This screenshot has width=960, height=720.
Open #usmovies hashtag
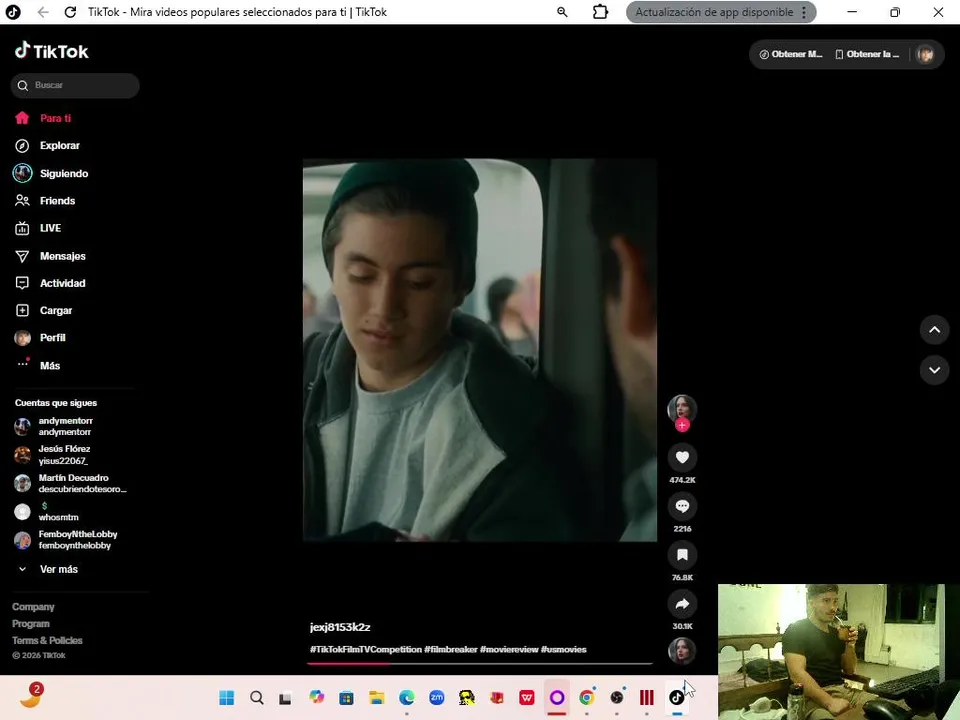563,650
